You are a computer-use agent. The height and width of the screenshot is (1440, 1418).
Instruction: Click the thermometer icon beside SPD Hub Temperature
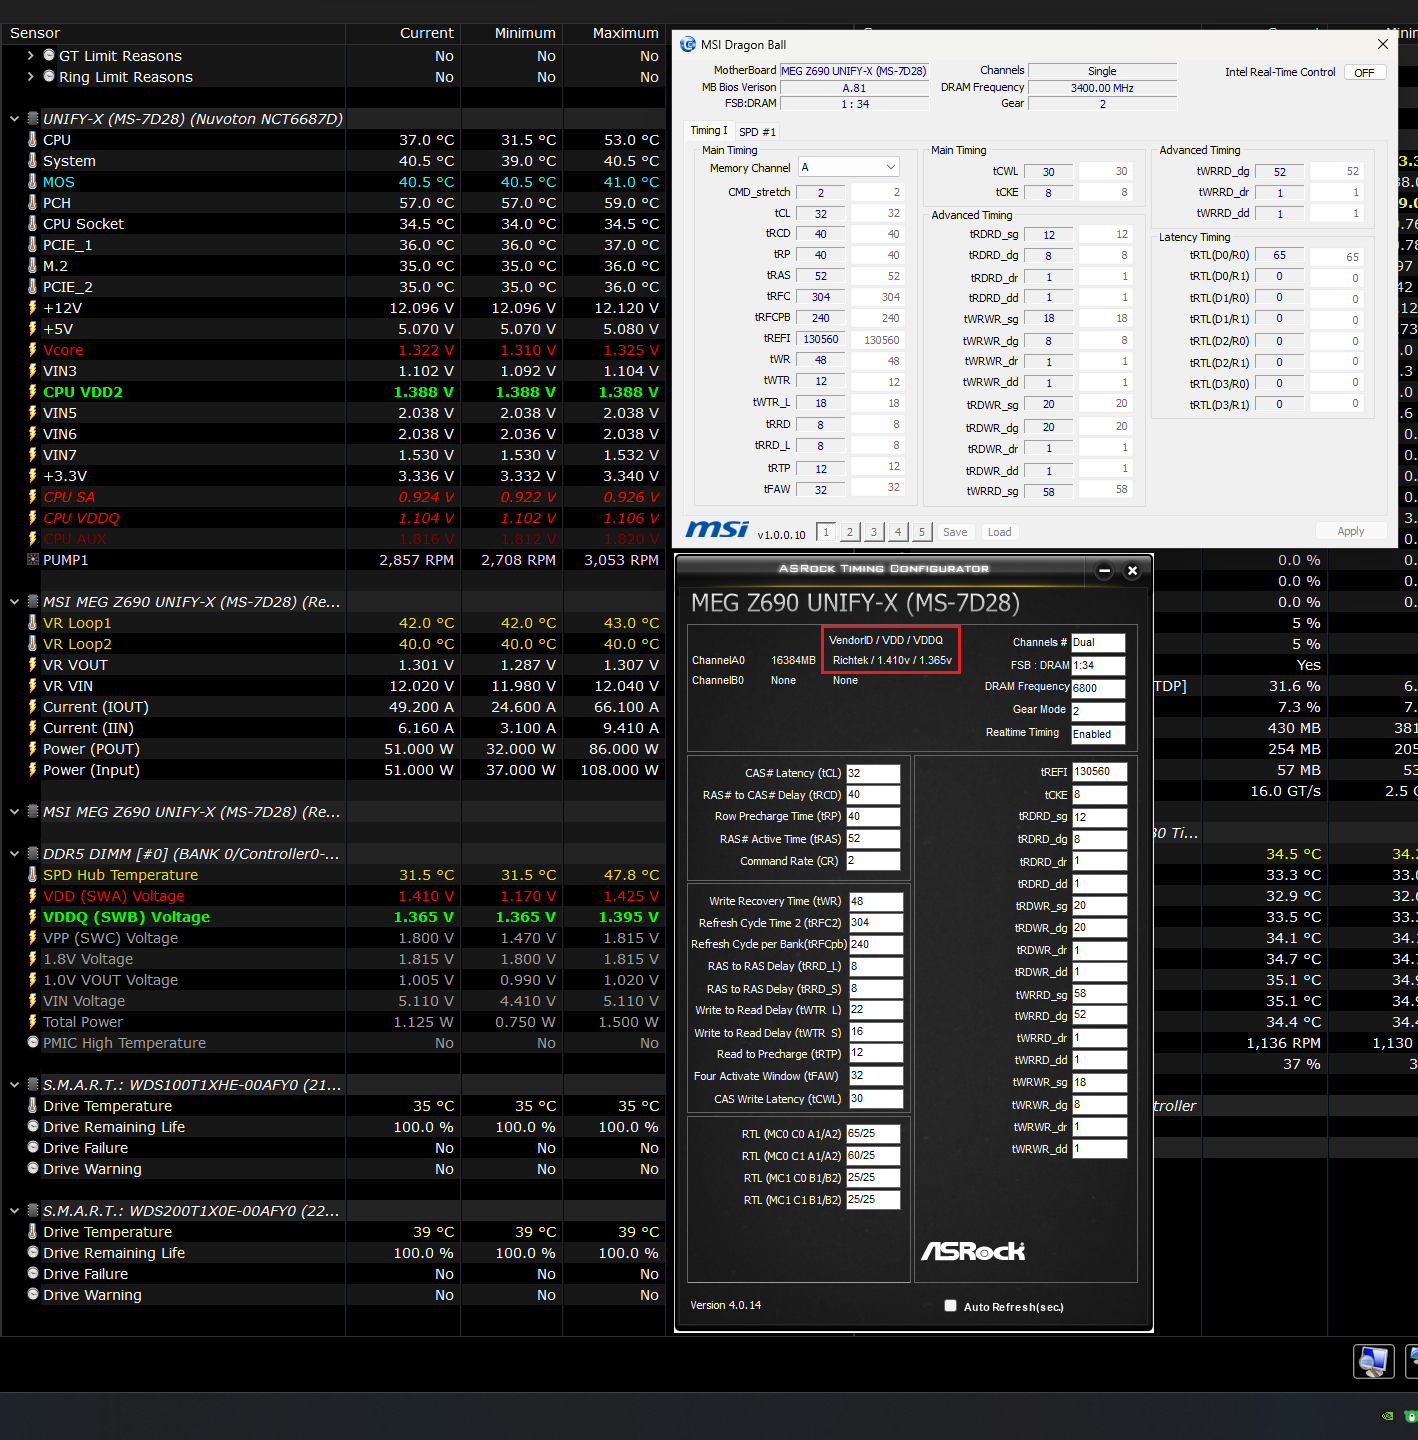click(32, 875)
